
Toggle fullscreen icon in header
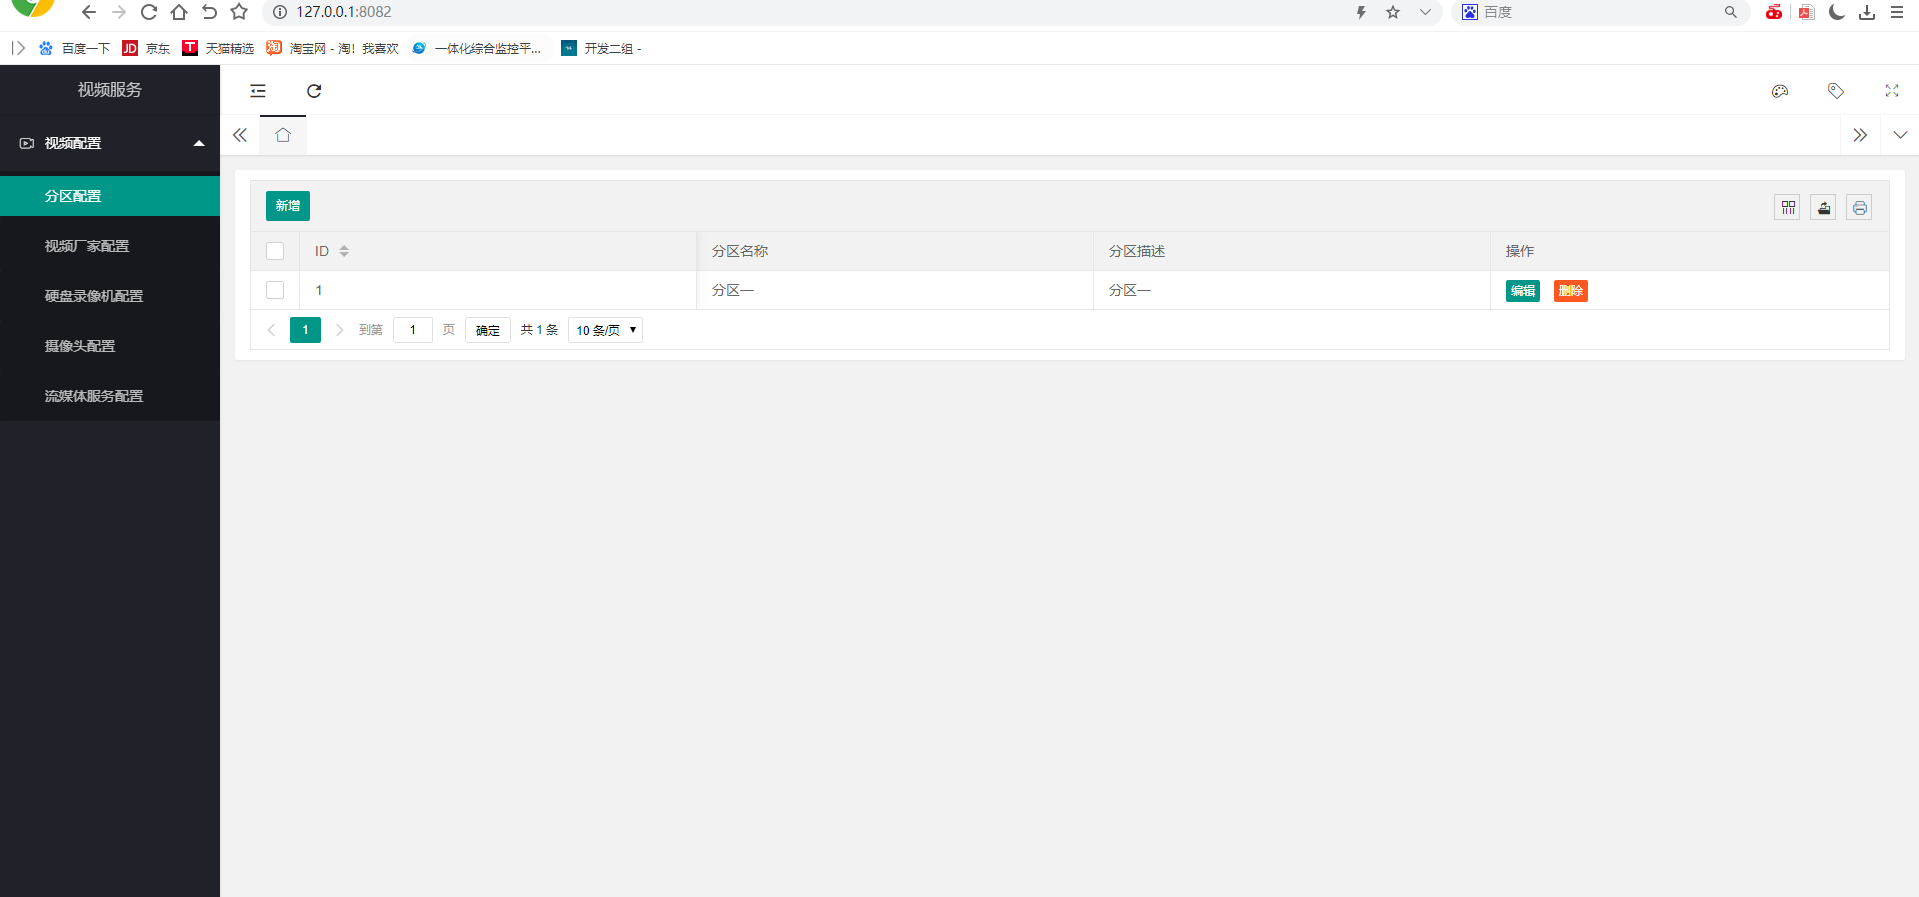(1892, 91)
